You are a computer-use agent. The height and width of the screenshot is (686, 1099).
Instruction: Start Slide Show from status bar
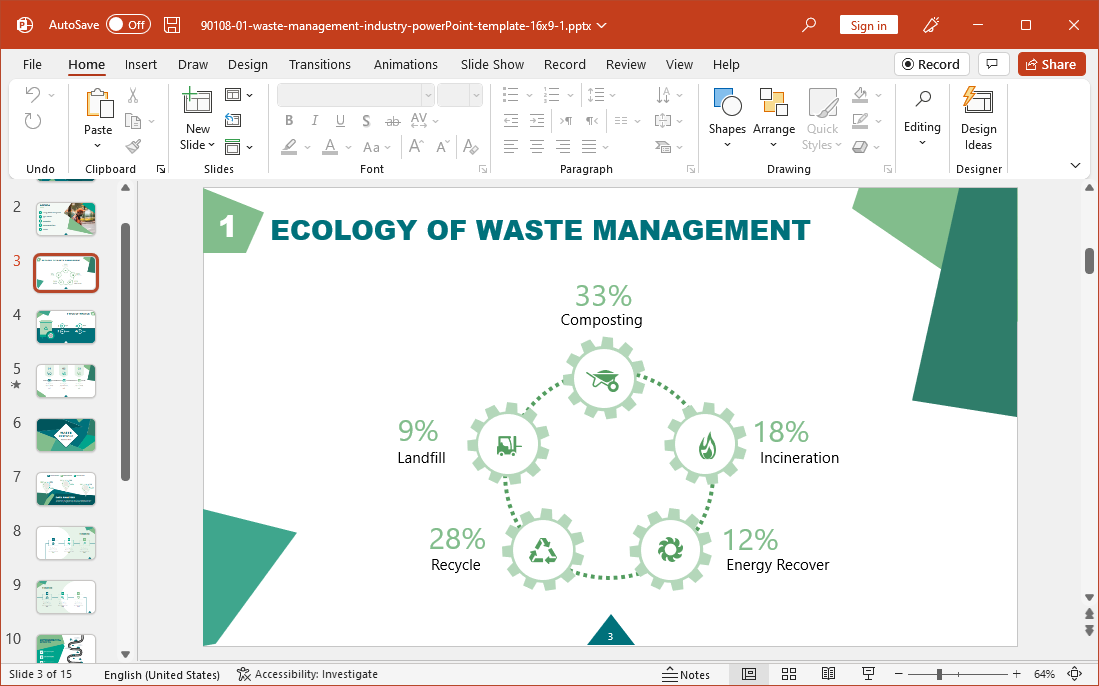(868, 674)
